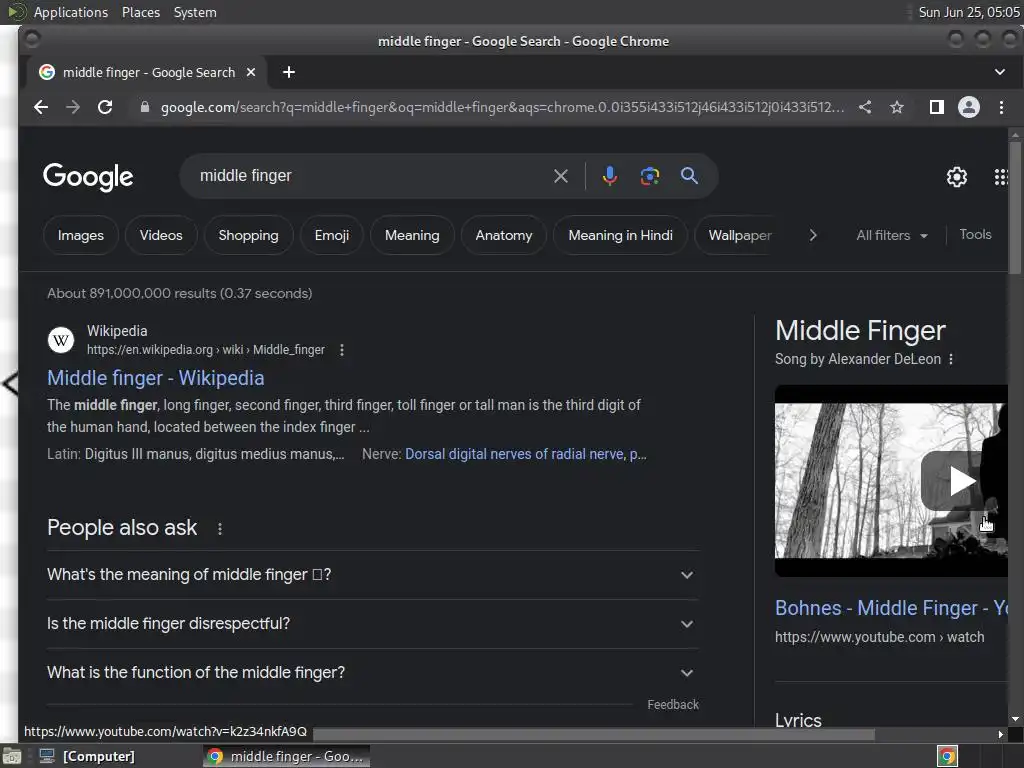The image size is (1024, 768).
Task: Open Dorsal digital nerves of radial nerve link
Action: coord(526,454)
